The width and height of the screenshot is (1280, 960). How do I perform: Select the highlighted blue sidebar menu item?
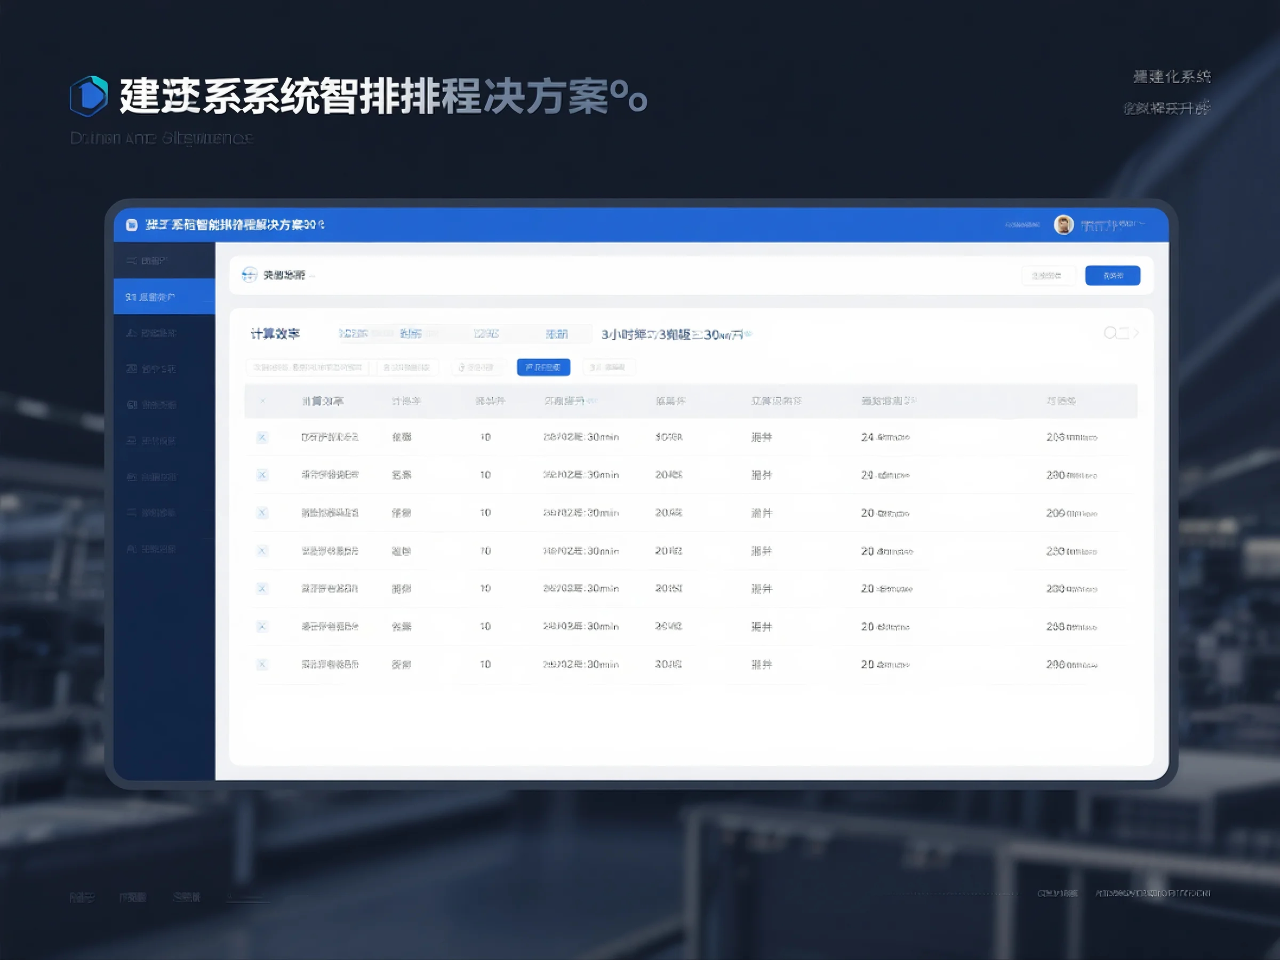(164, 297)
